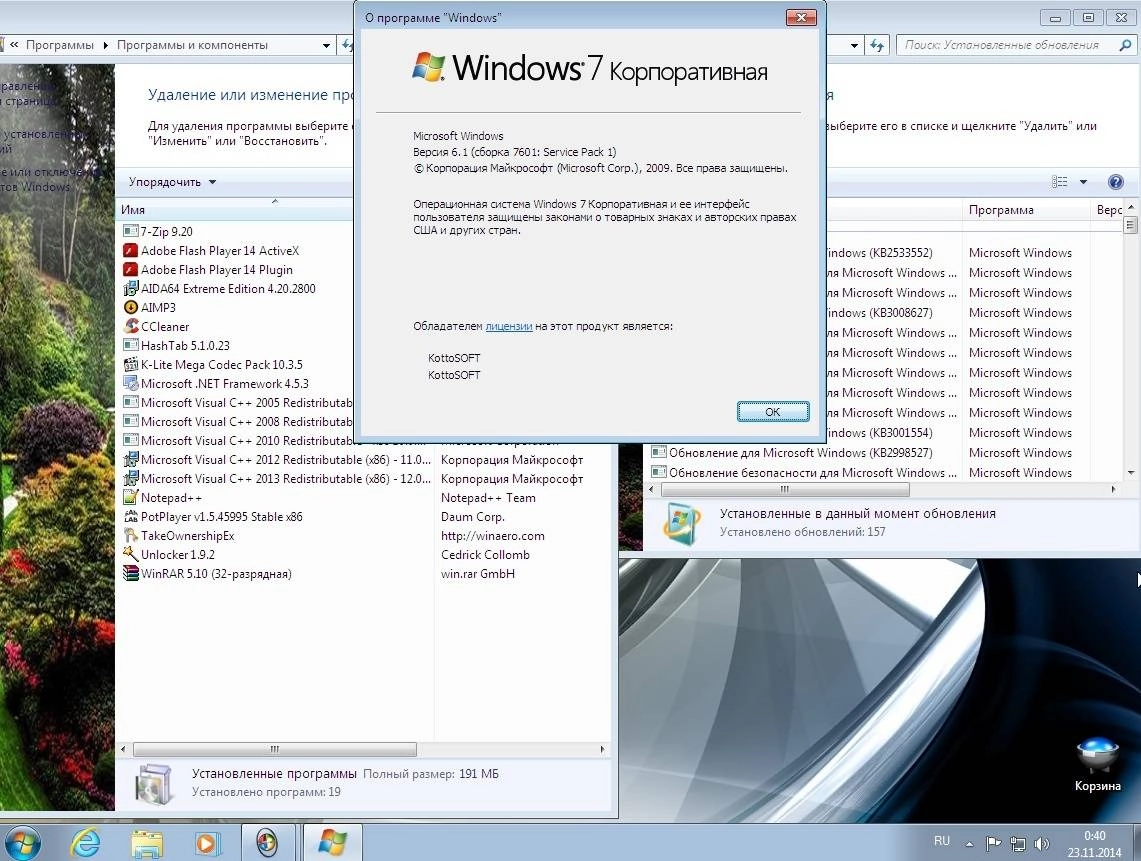Click Программы и компоненты breadcrumb
Screen dimensions: 1141x861
(192, 45)
